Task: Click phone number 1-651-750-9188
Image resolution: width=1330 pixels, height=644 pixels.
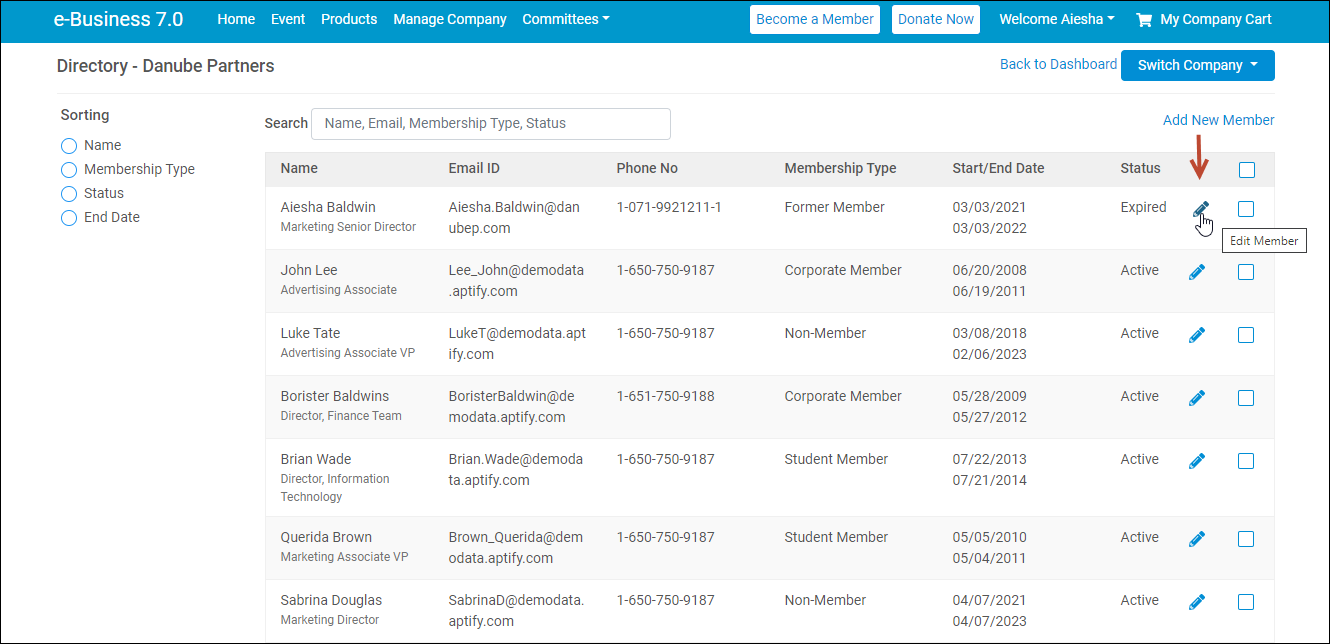Action: [x=665, y=396]
